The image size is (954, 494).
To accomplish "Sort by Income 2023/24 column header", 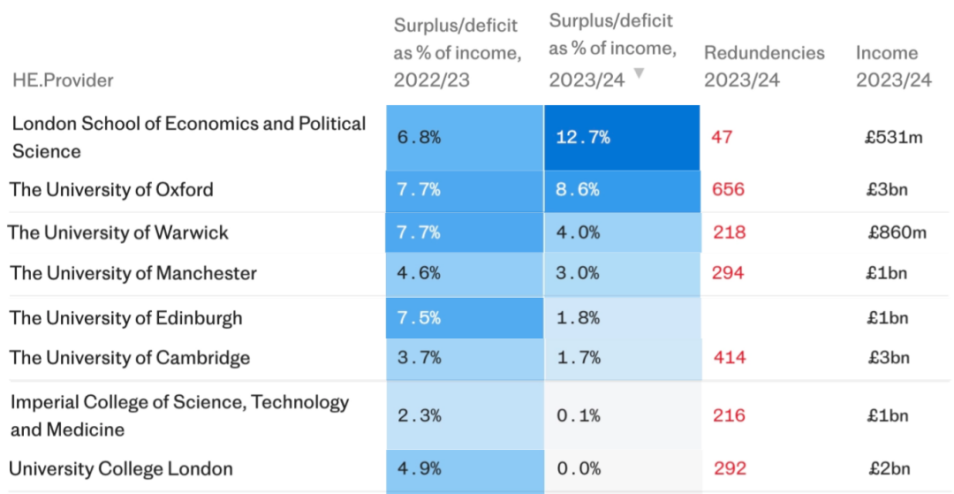I will pyautogui.click(x=894, y=66).
